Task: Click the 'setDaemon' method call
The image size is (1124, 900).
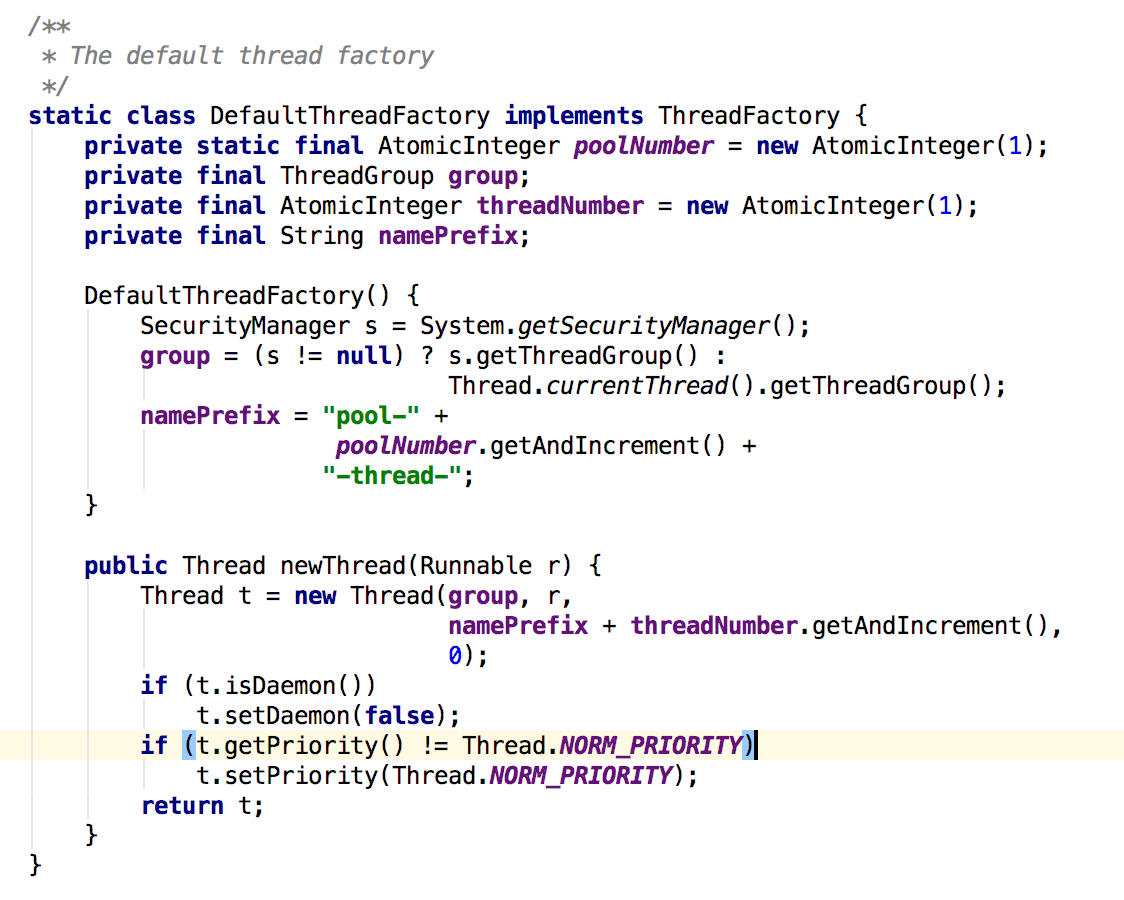Action: pyautogui.click(x=287, y=717)
